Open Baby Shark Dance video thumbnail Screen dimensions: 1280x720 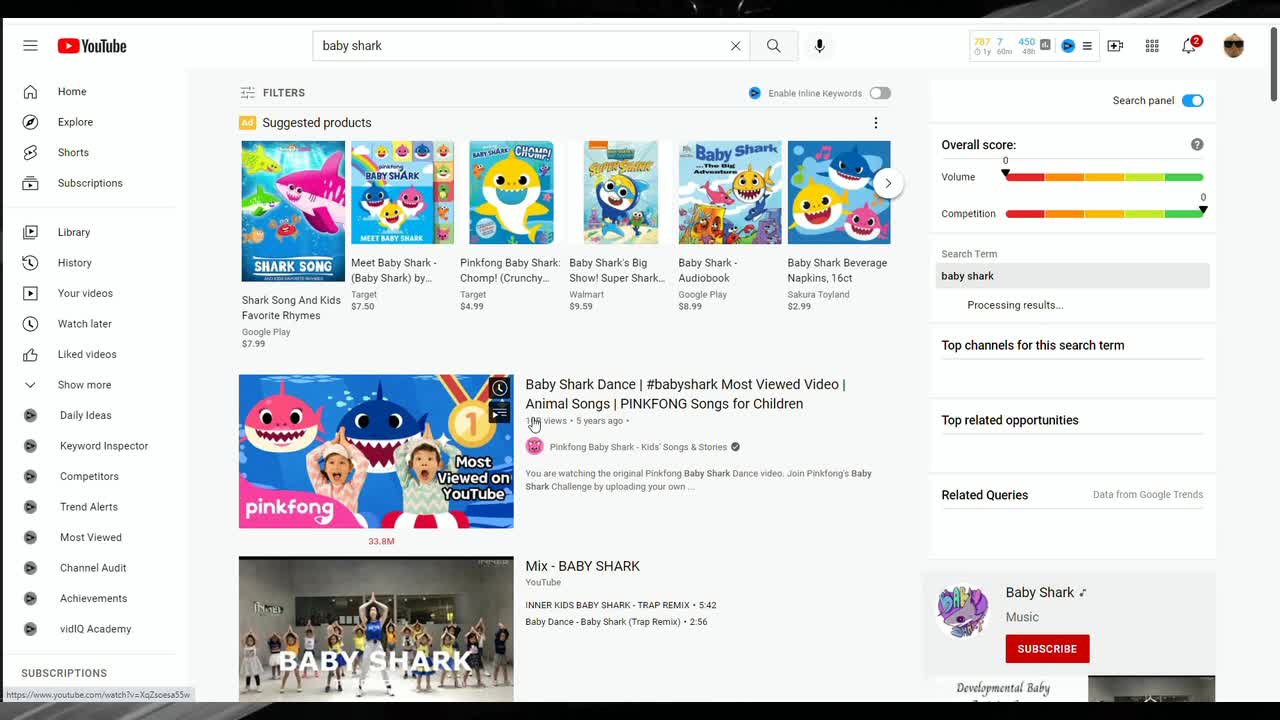pos(376,451)
